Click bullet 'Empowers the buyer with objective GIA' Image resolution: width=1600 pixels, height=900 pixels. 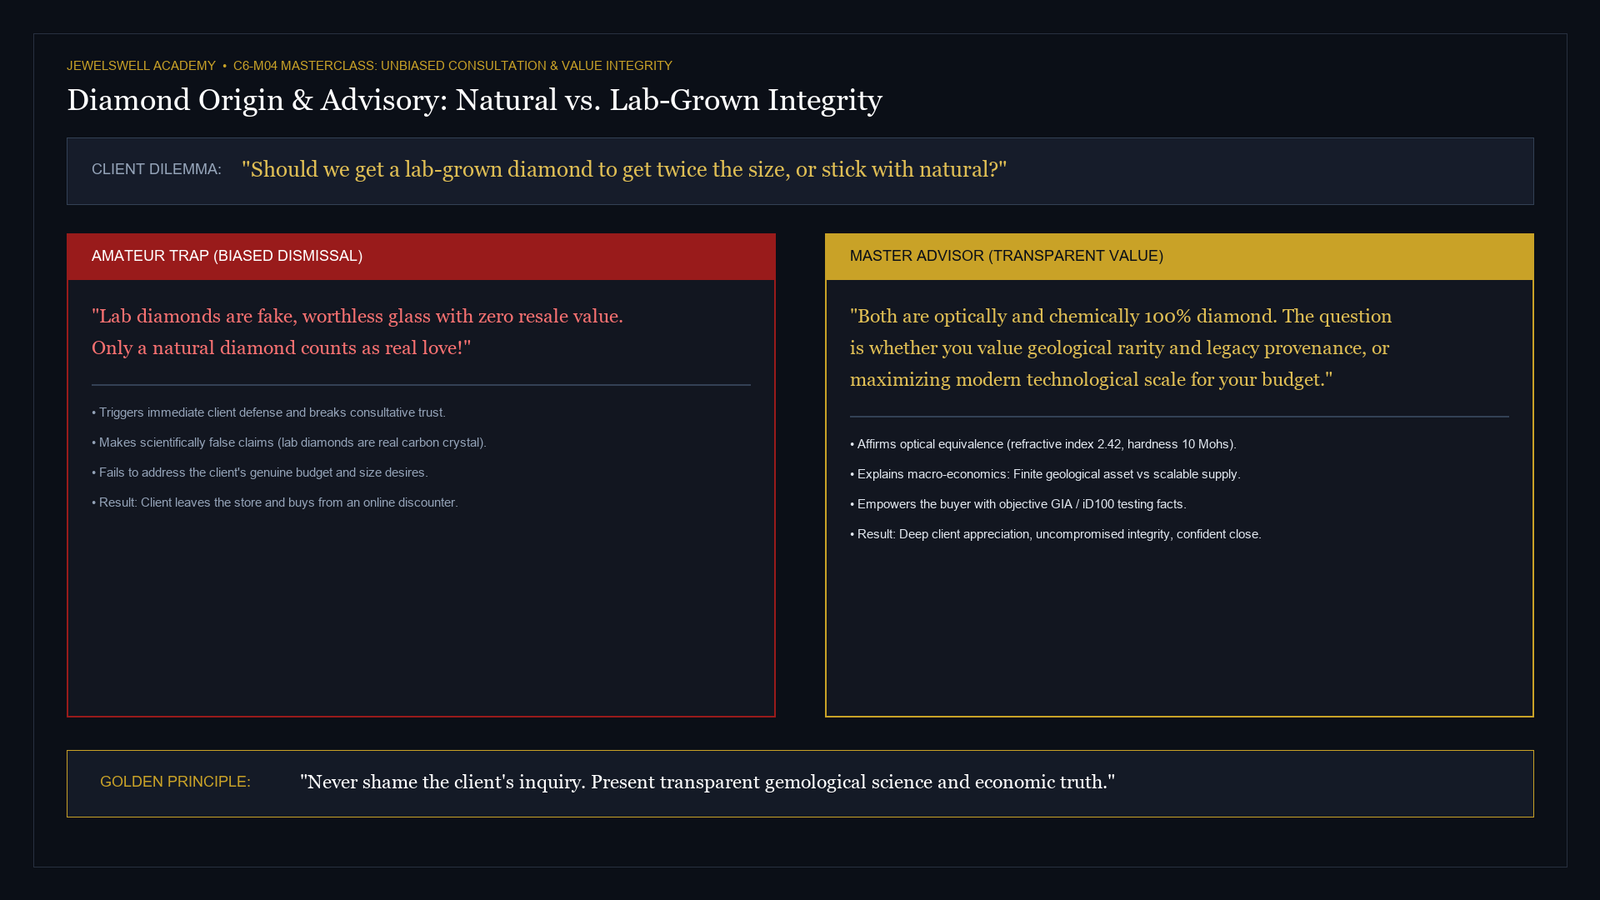click(x=1018, y=505)
